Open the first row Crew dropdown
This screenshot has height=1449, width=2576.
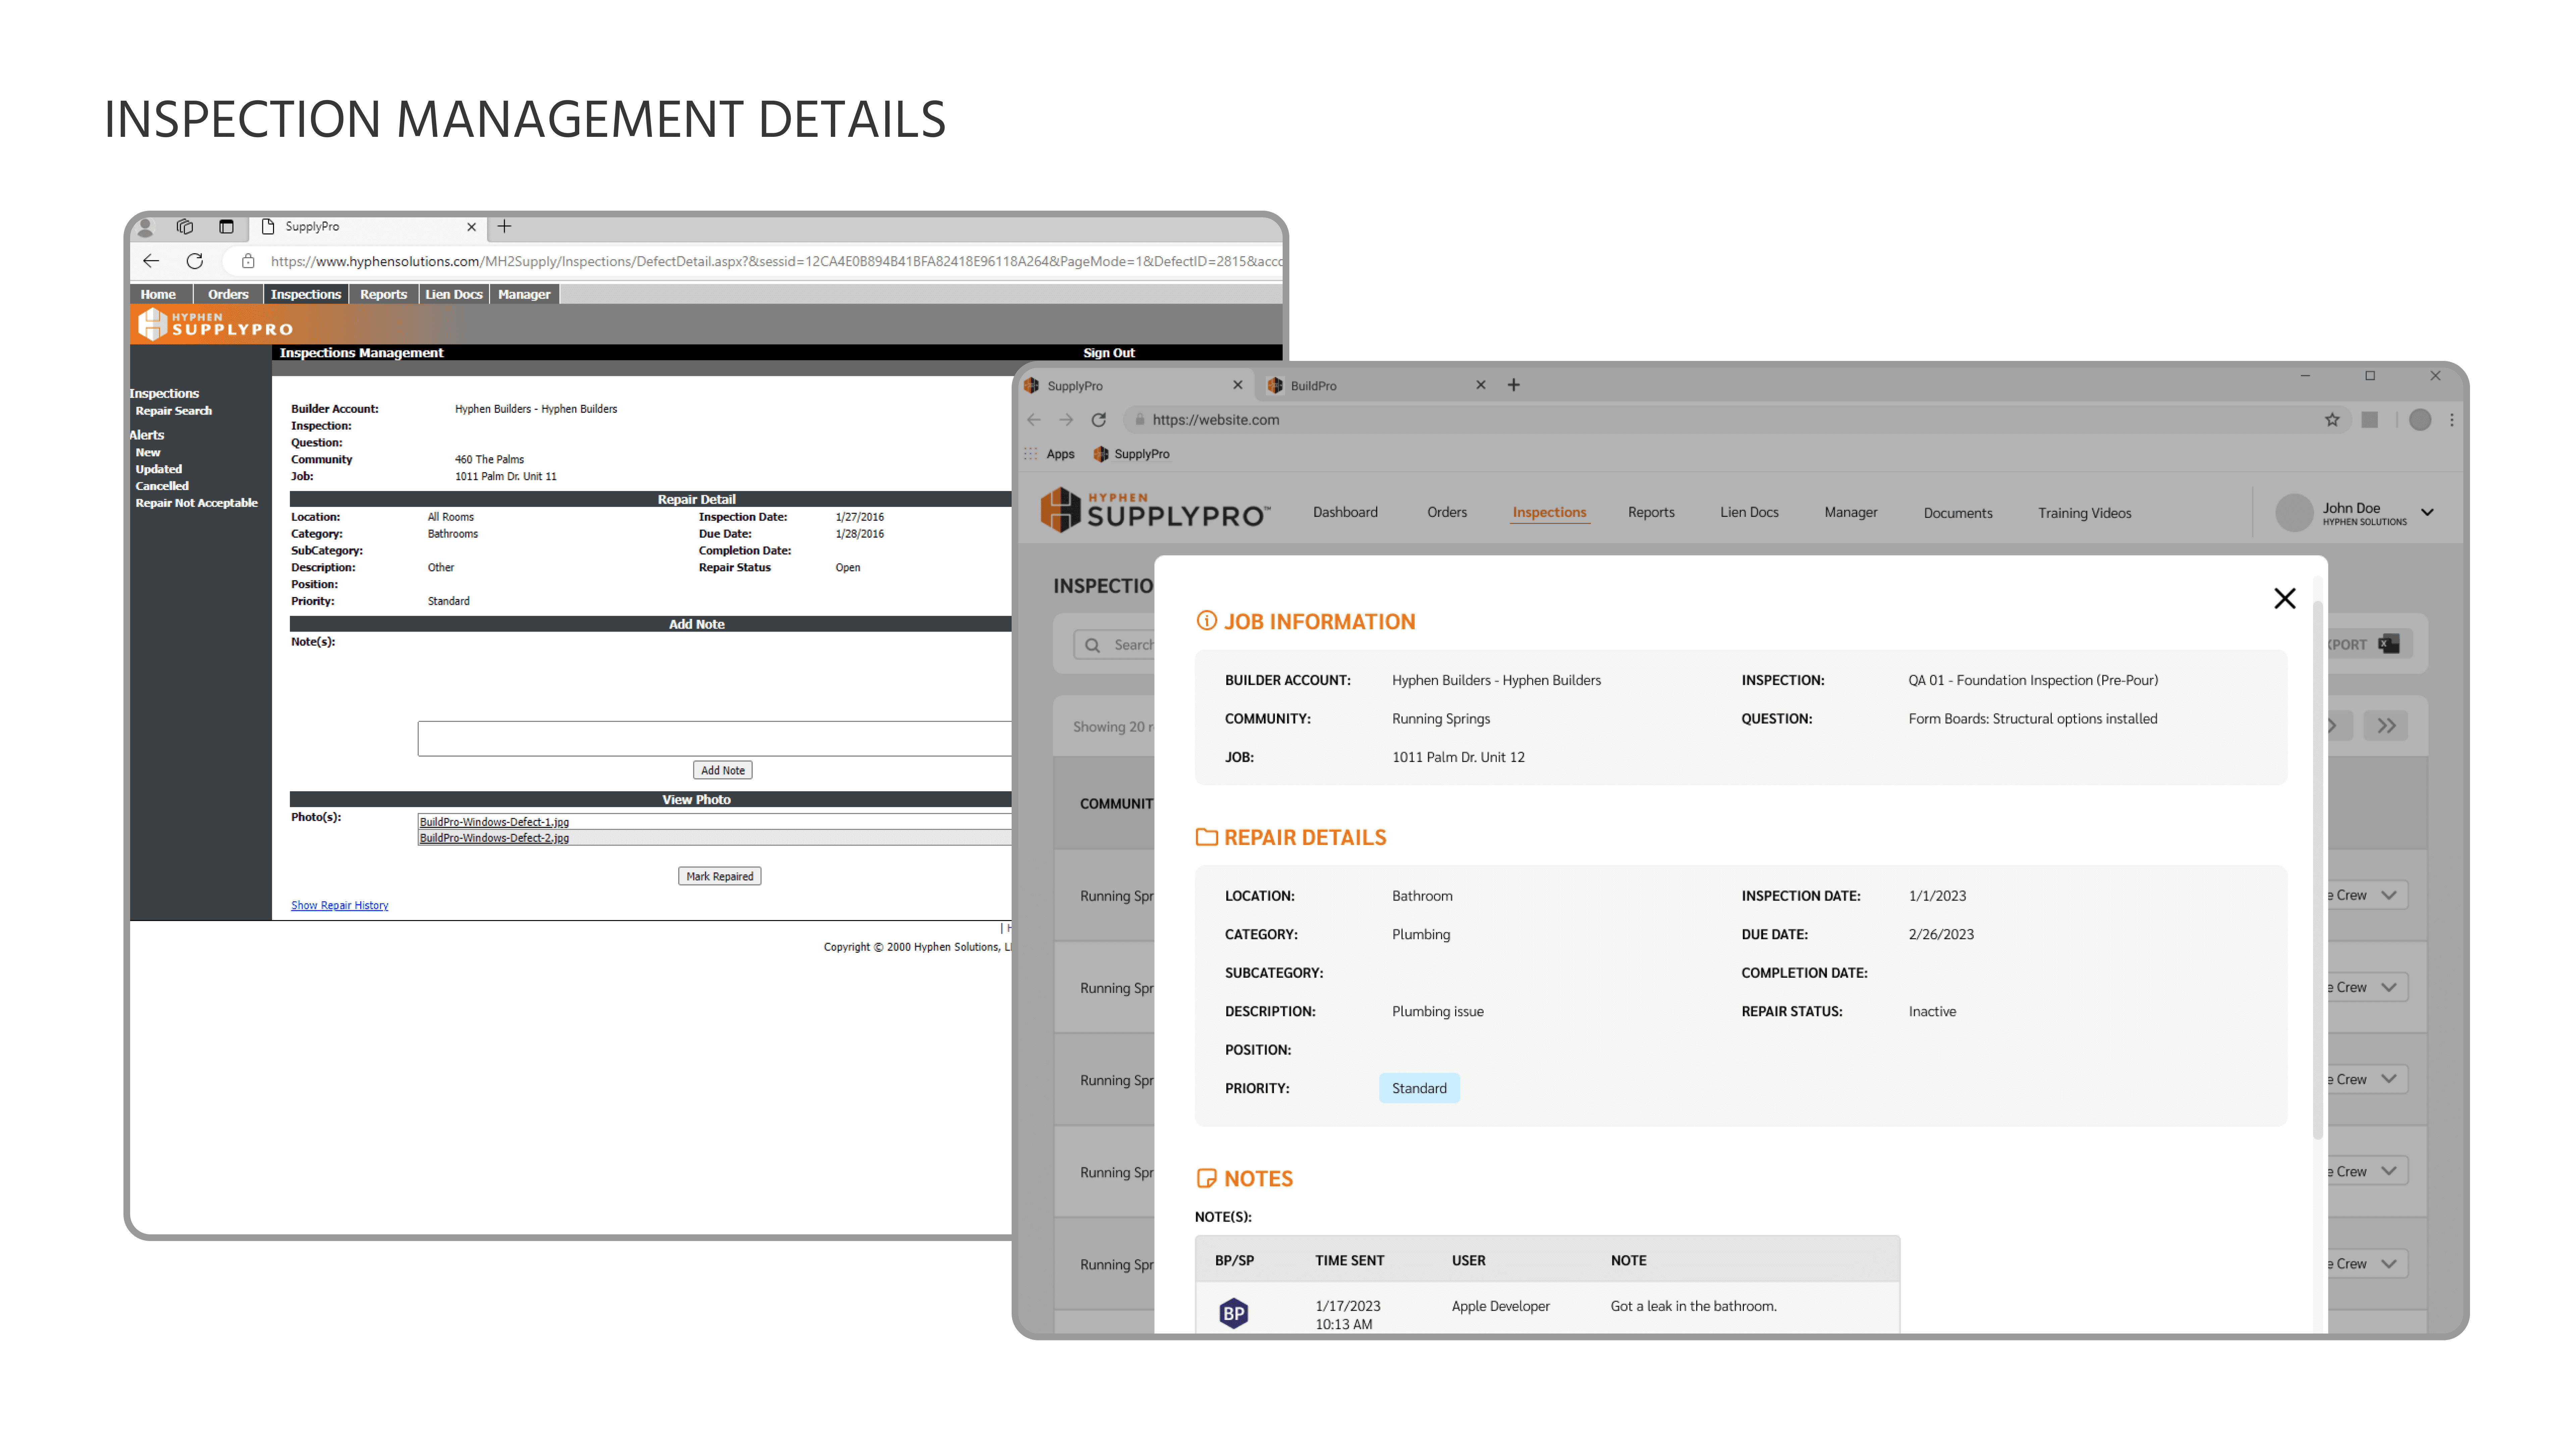[2389, 895]
